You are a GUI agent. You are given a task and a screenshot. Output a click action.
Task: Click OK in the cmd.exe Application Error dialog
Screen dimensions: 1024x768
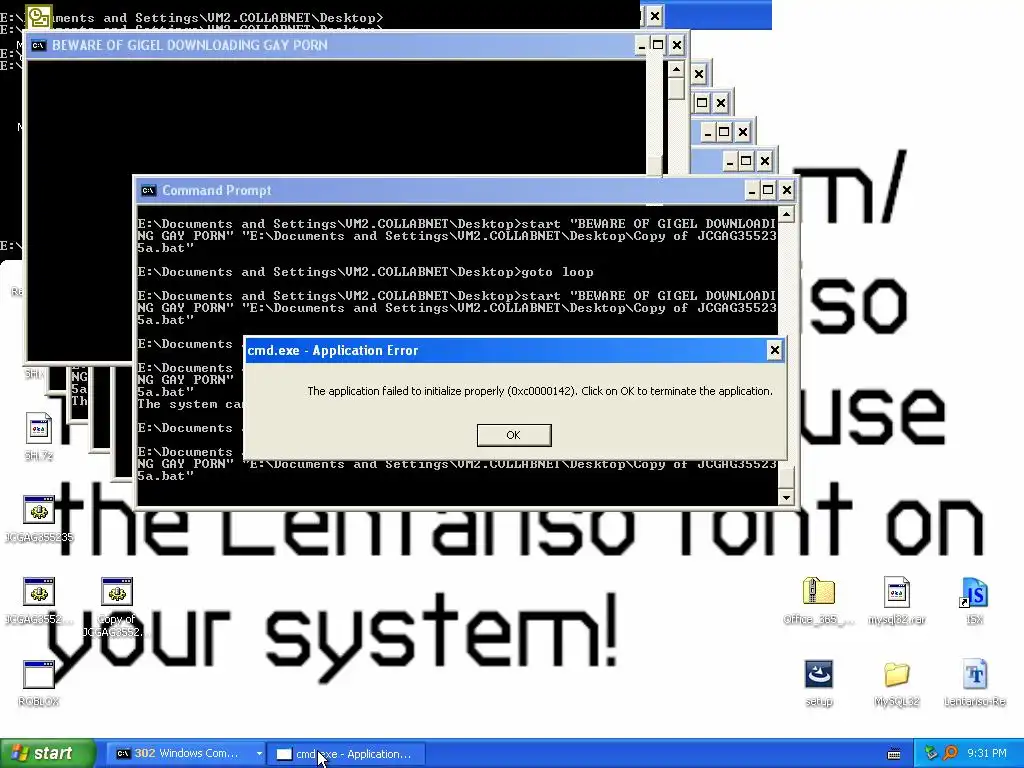tap(514, 435)
